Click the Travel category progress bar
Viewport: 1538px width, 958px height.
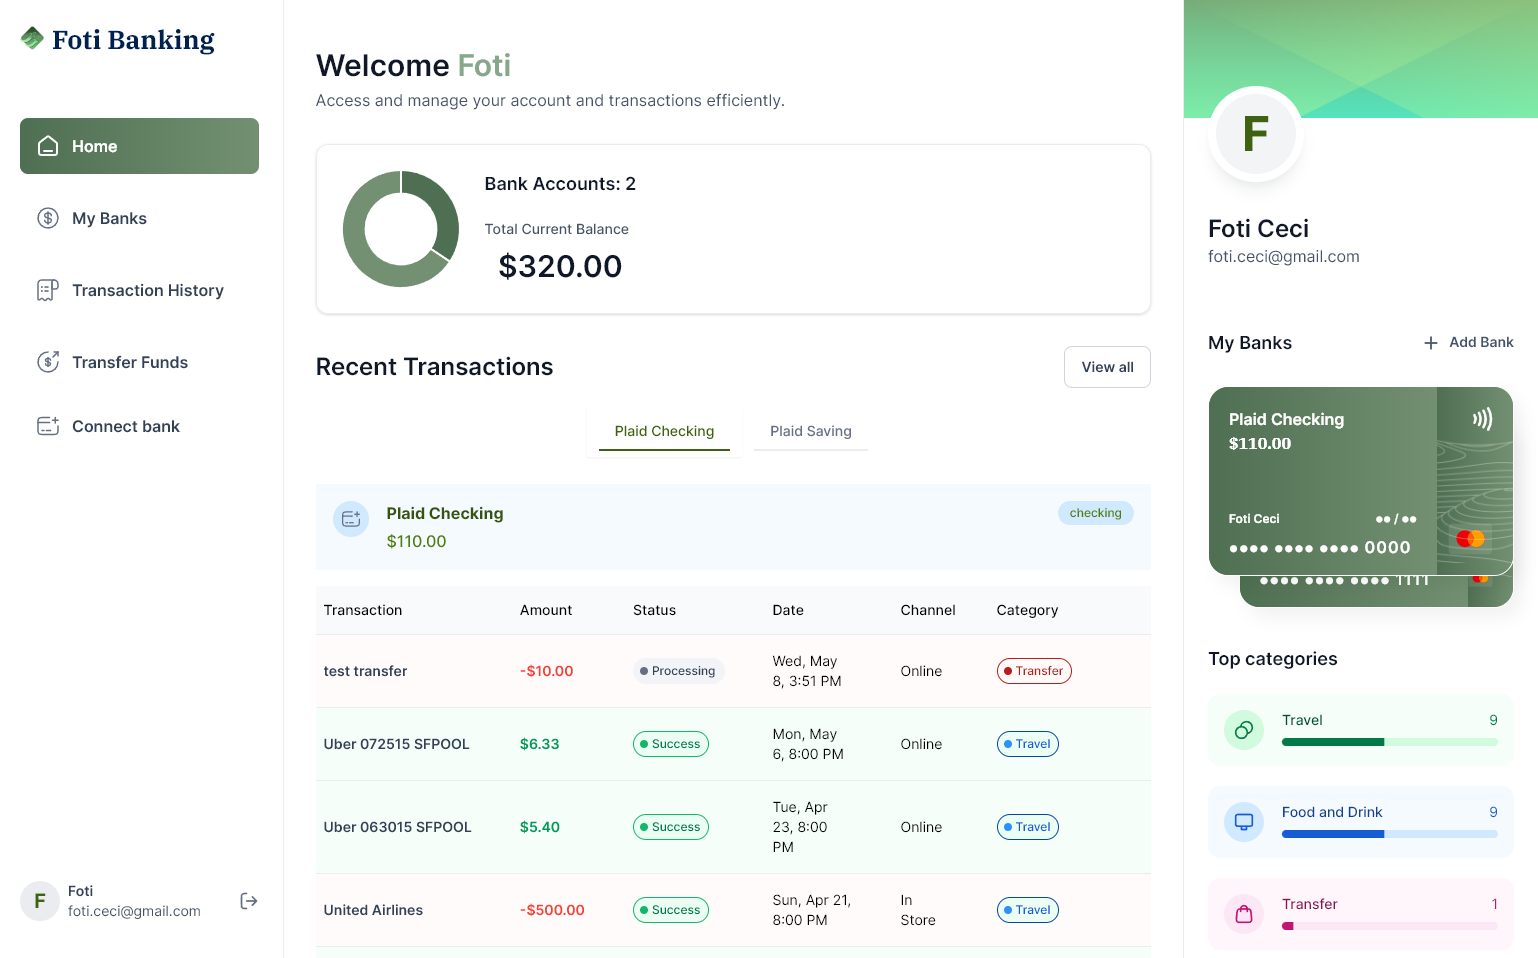click(1389, 742)
